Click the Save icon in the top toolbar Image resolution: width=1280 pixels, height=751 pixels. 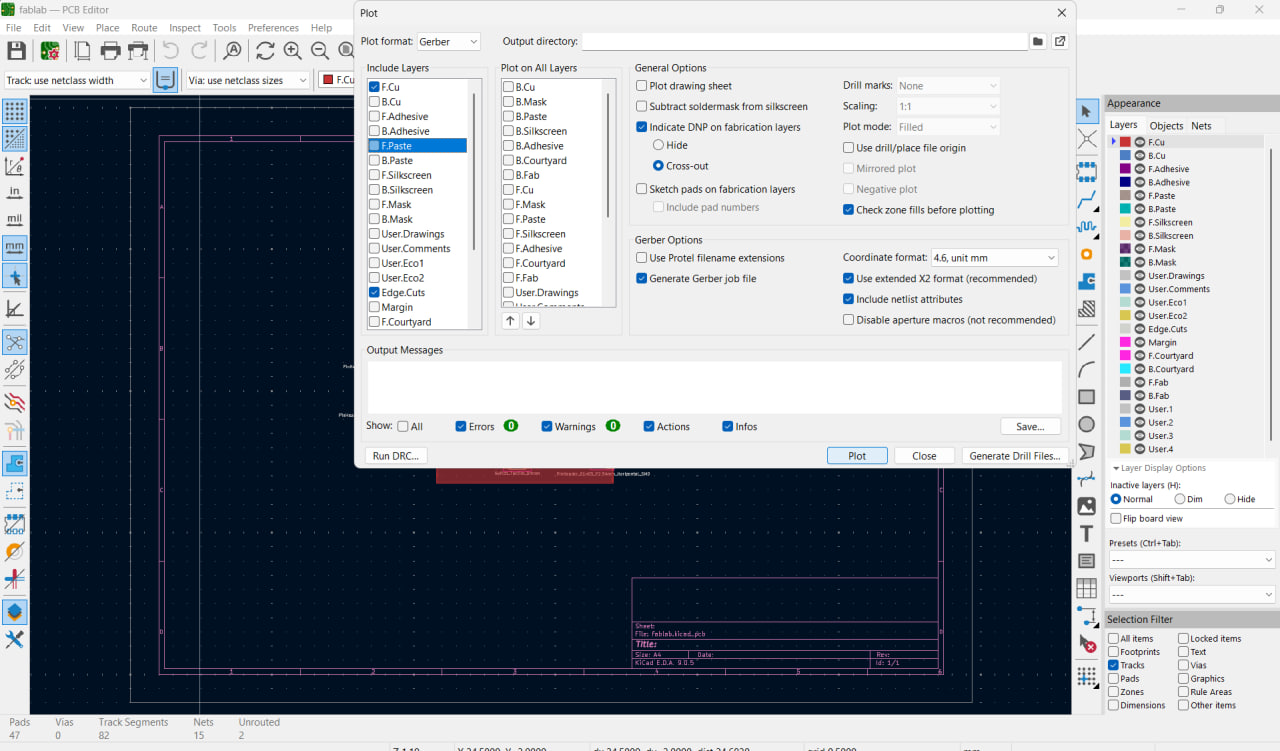(x=16, y=50)
